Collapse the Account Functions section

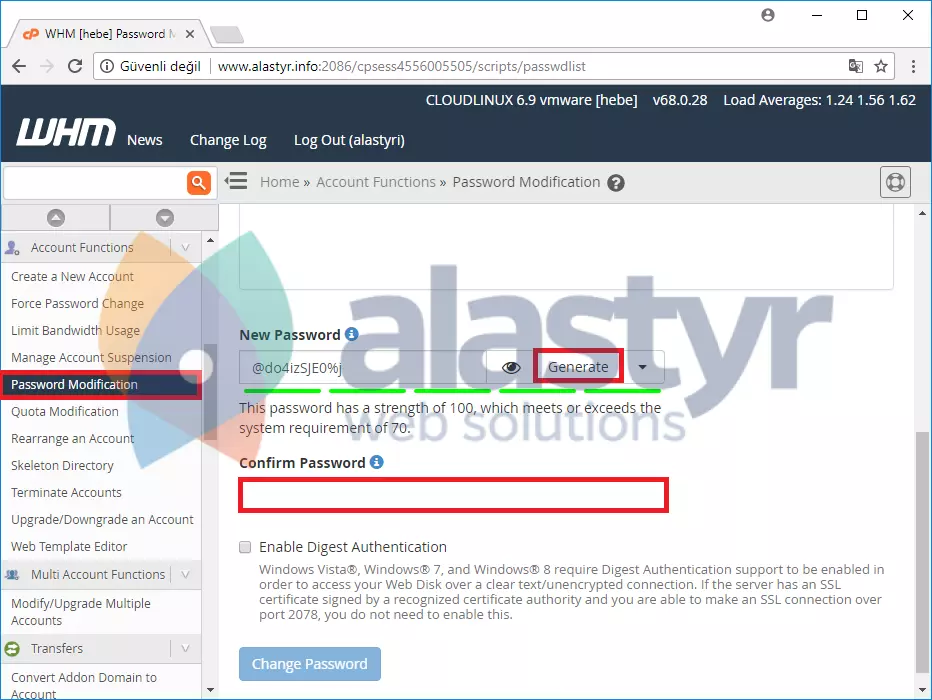click(x=185, y=247)
